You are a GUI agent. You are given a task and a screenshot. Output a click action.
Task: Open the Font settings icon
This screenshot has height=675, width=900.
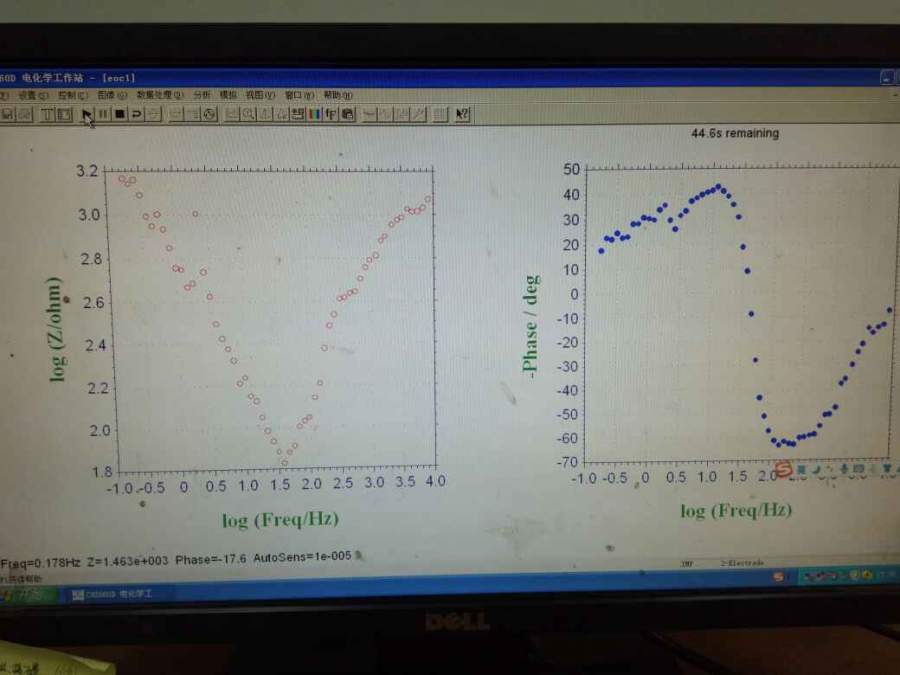(331, 114)
